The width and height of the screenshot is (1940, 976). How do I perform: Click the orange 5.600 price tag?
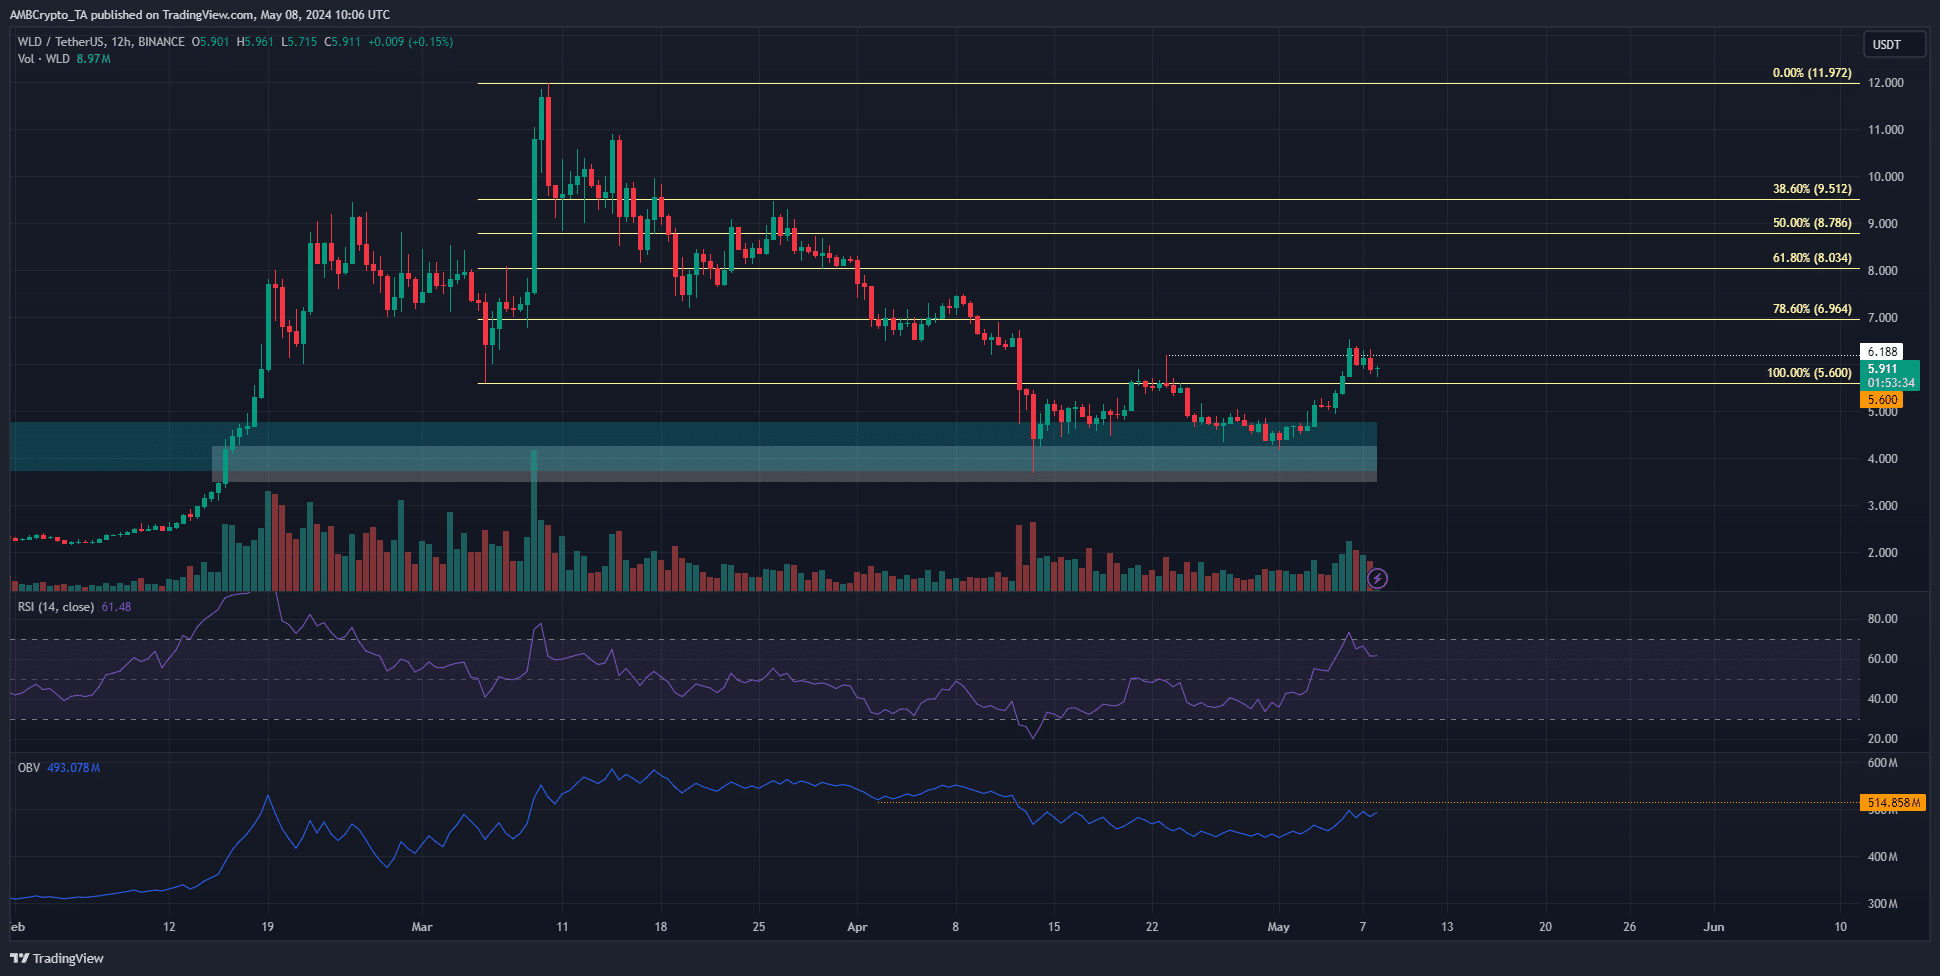(x=1882, y=400)
